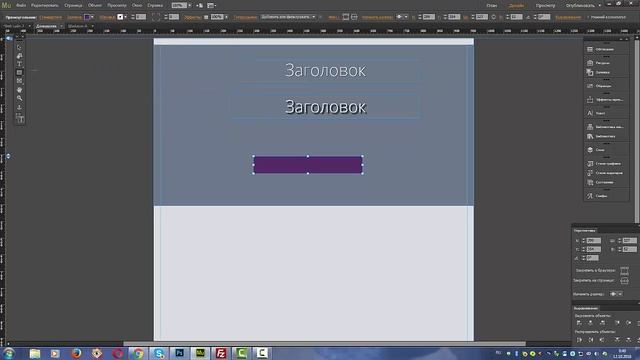Switch to the Домашняя page tab
The width and height of the screenshot is (640, 360).
tap(47, 26)
